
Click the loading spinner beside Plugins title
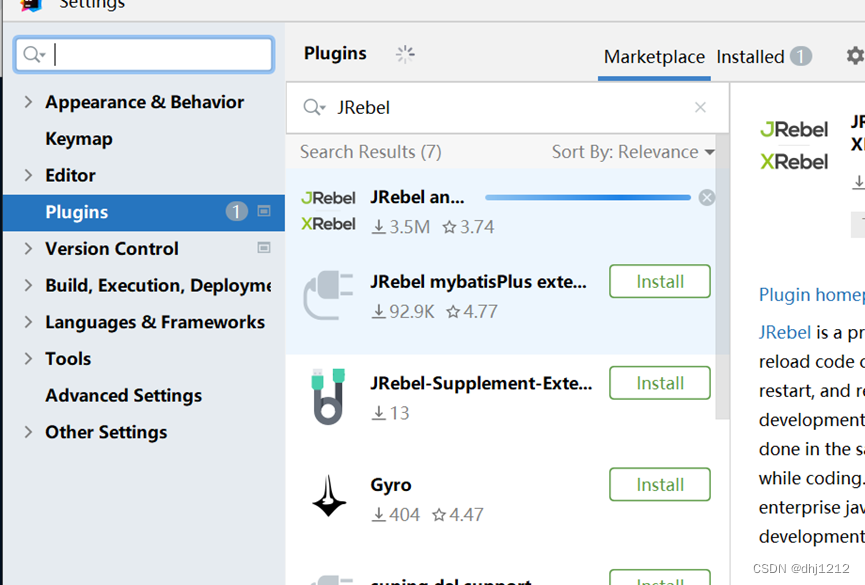[405, 54]
